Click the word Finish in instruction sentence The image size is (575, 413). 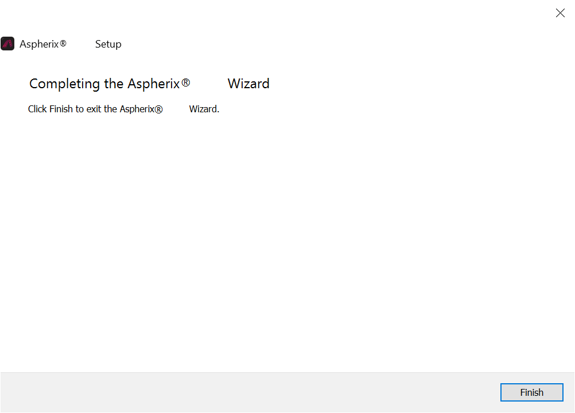(x=61, y=109)
